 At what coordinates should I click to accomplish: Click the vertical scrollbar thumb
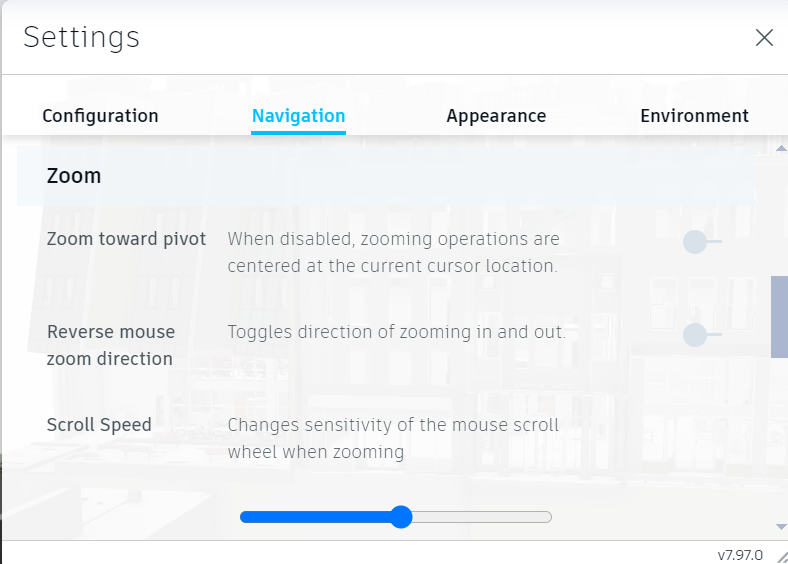pyautogui.click(x=779, y=317)
